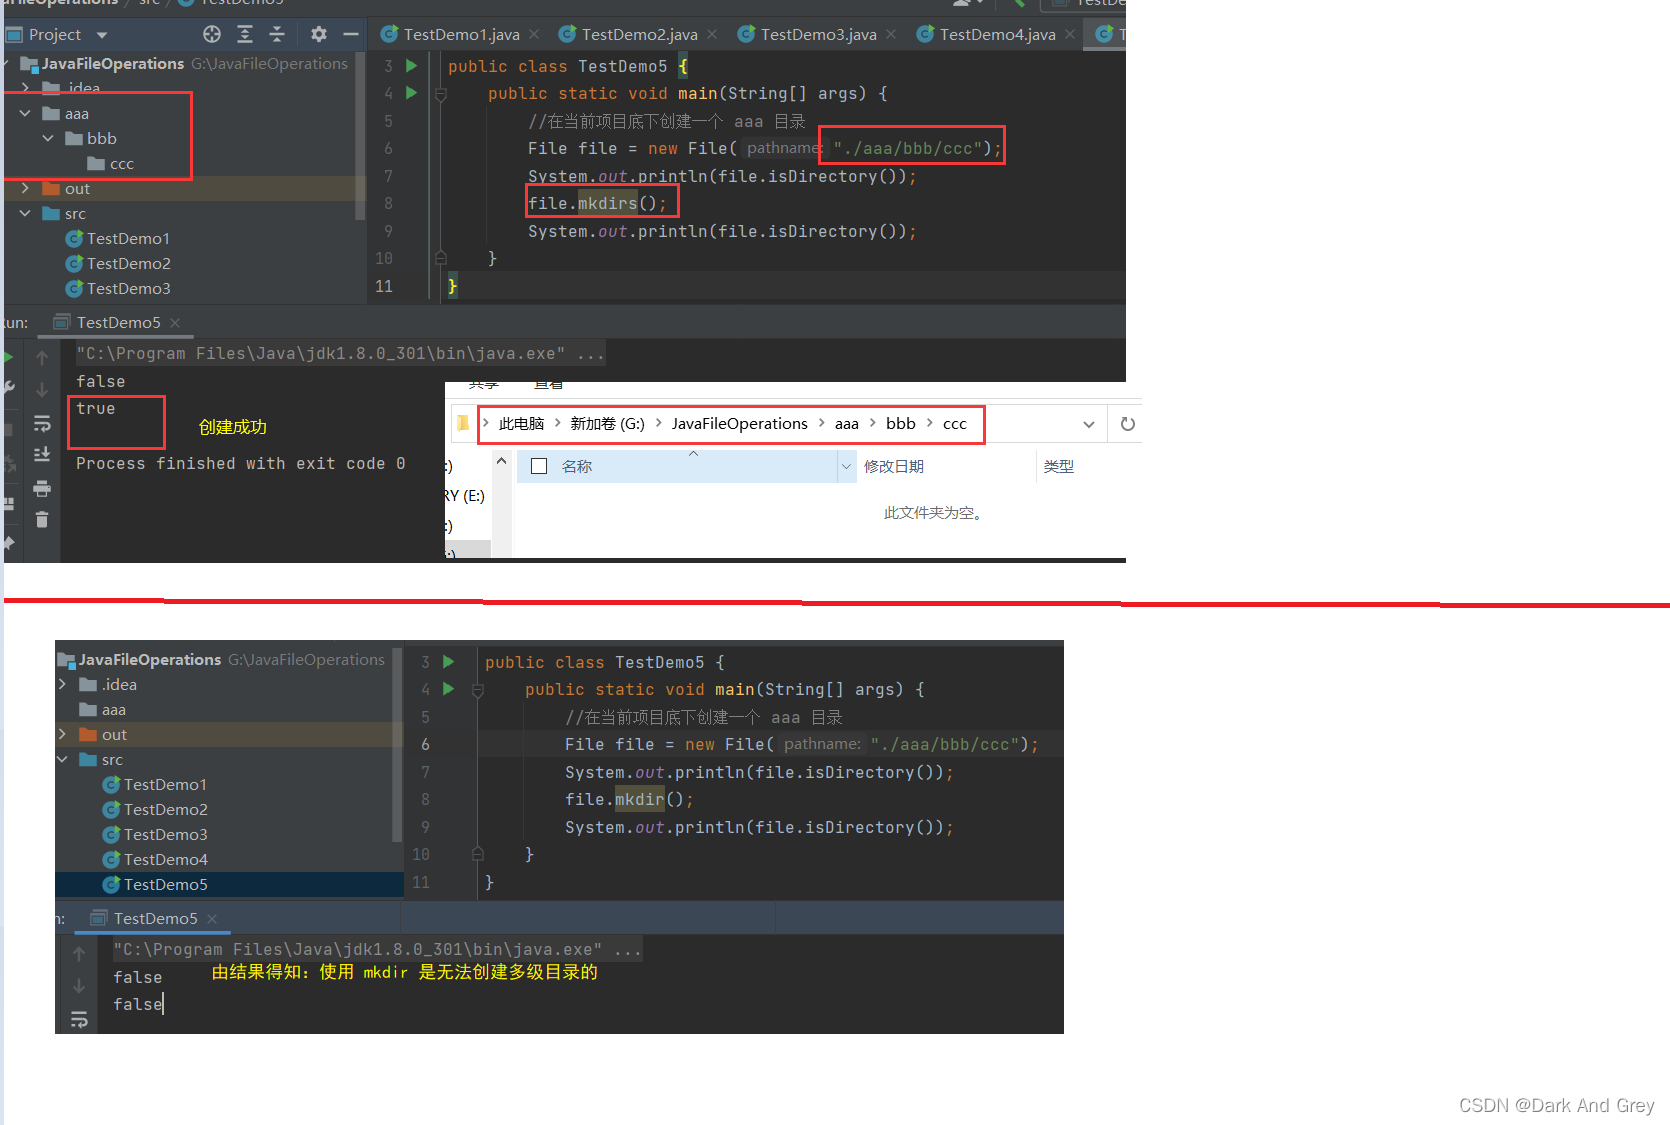Image resolution: width=1670 pixels, height=1125 pixels.
Task: Click run gutter arrow on line 3, lower editor
Action: [448, 662]
